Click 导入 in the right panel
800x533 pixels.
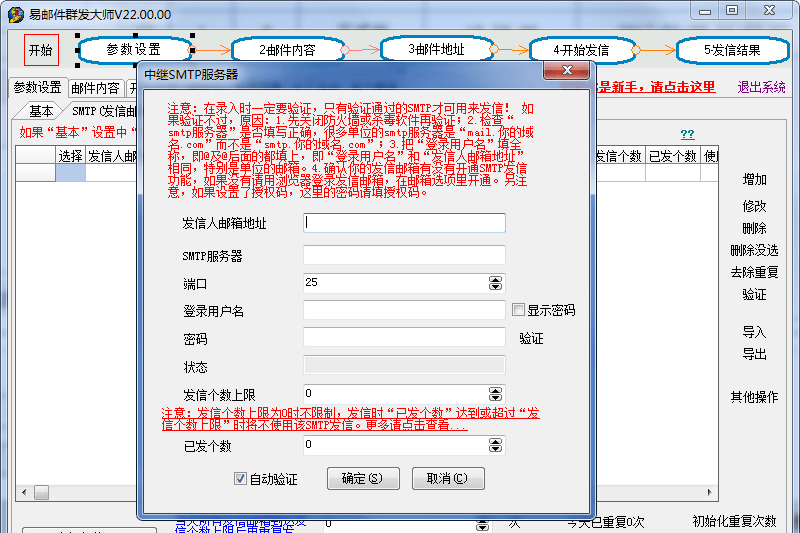[755, 333]
